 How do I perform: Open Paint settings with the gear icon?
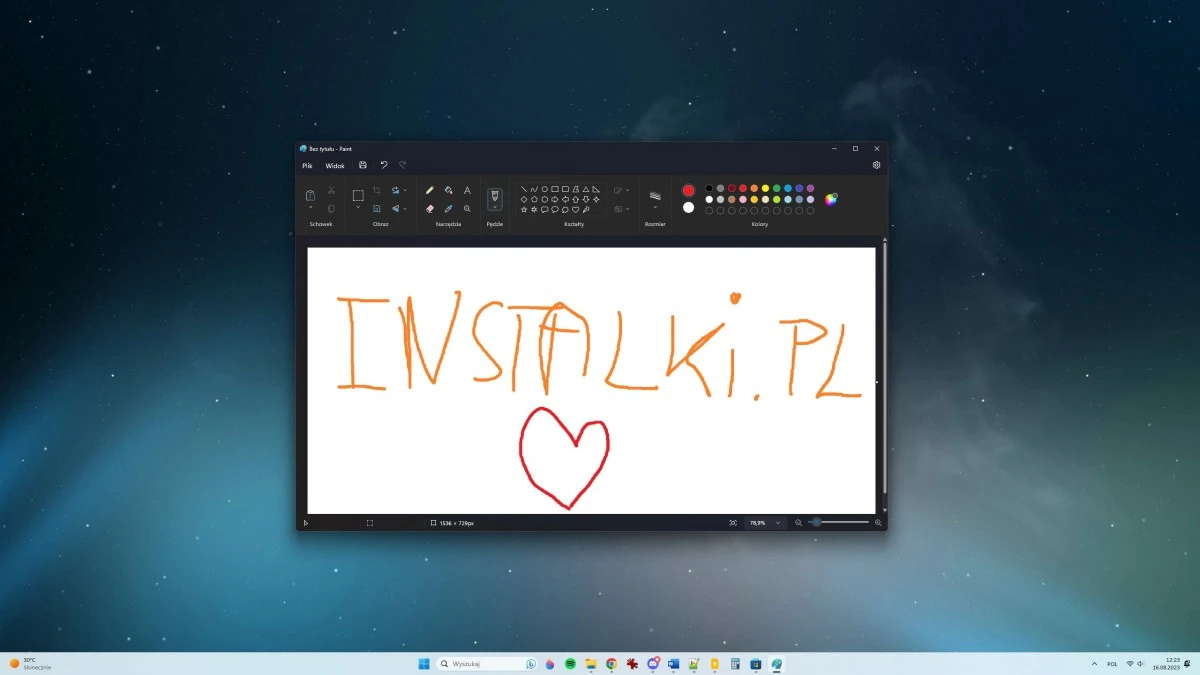pyautogui.click(x=876, y=165)
